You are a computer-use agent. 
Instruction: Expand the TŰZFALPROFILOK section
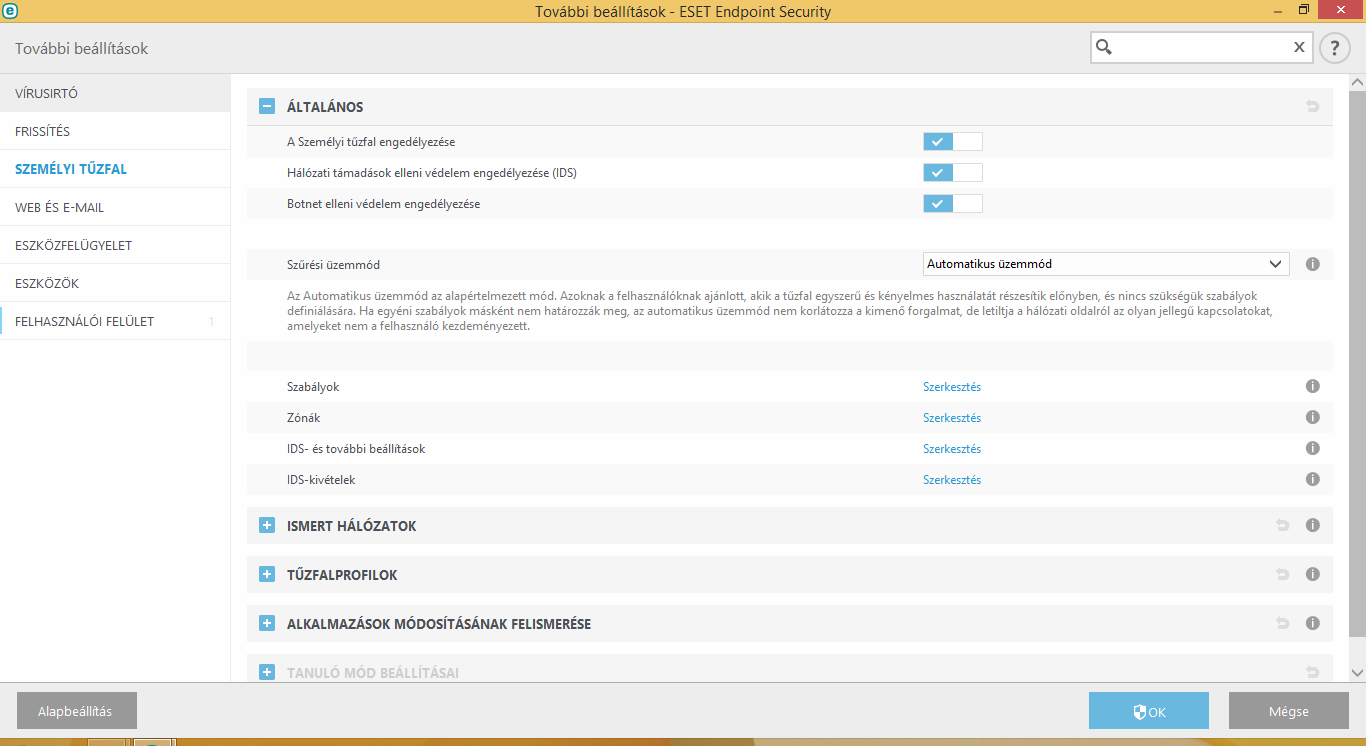click(x=267, y=574)
